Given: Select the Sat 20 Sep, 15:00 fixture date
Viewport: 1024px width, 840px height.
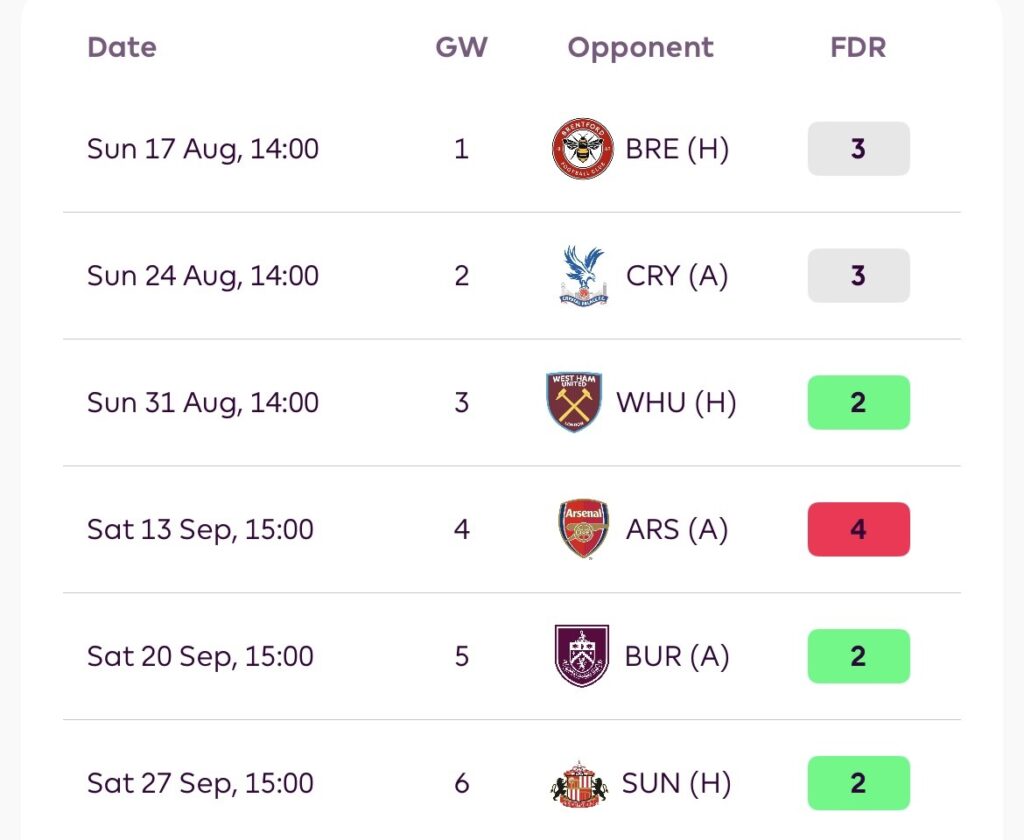Looking at the screenshot, I should [x=200, y=656].
